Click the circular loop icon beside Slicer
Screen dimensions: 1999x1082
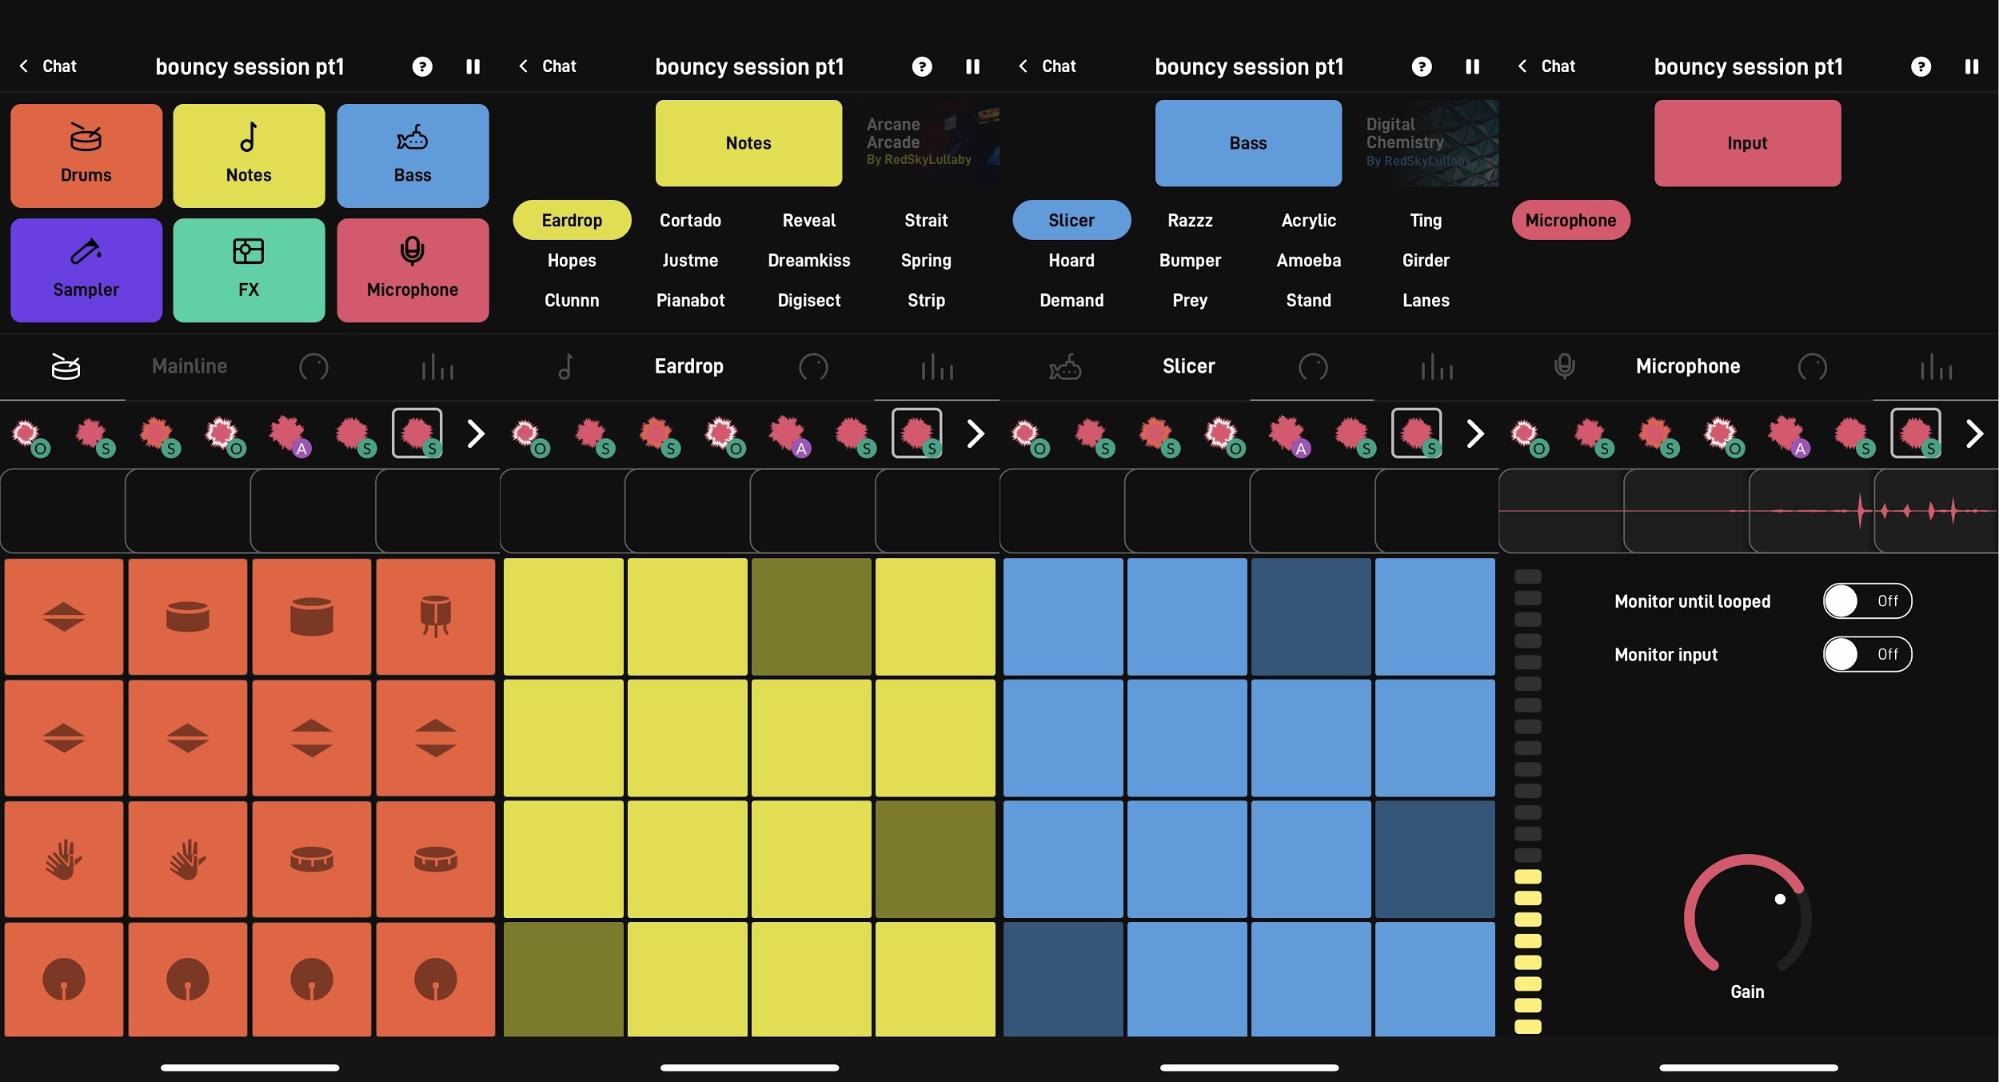coord(1312,367)
